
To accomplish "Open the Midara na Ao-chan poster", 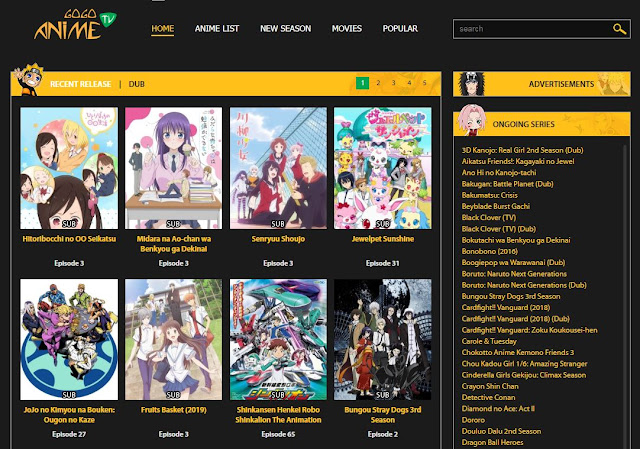I will (x=173, y=168).
